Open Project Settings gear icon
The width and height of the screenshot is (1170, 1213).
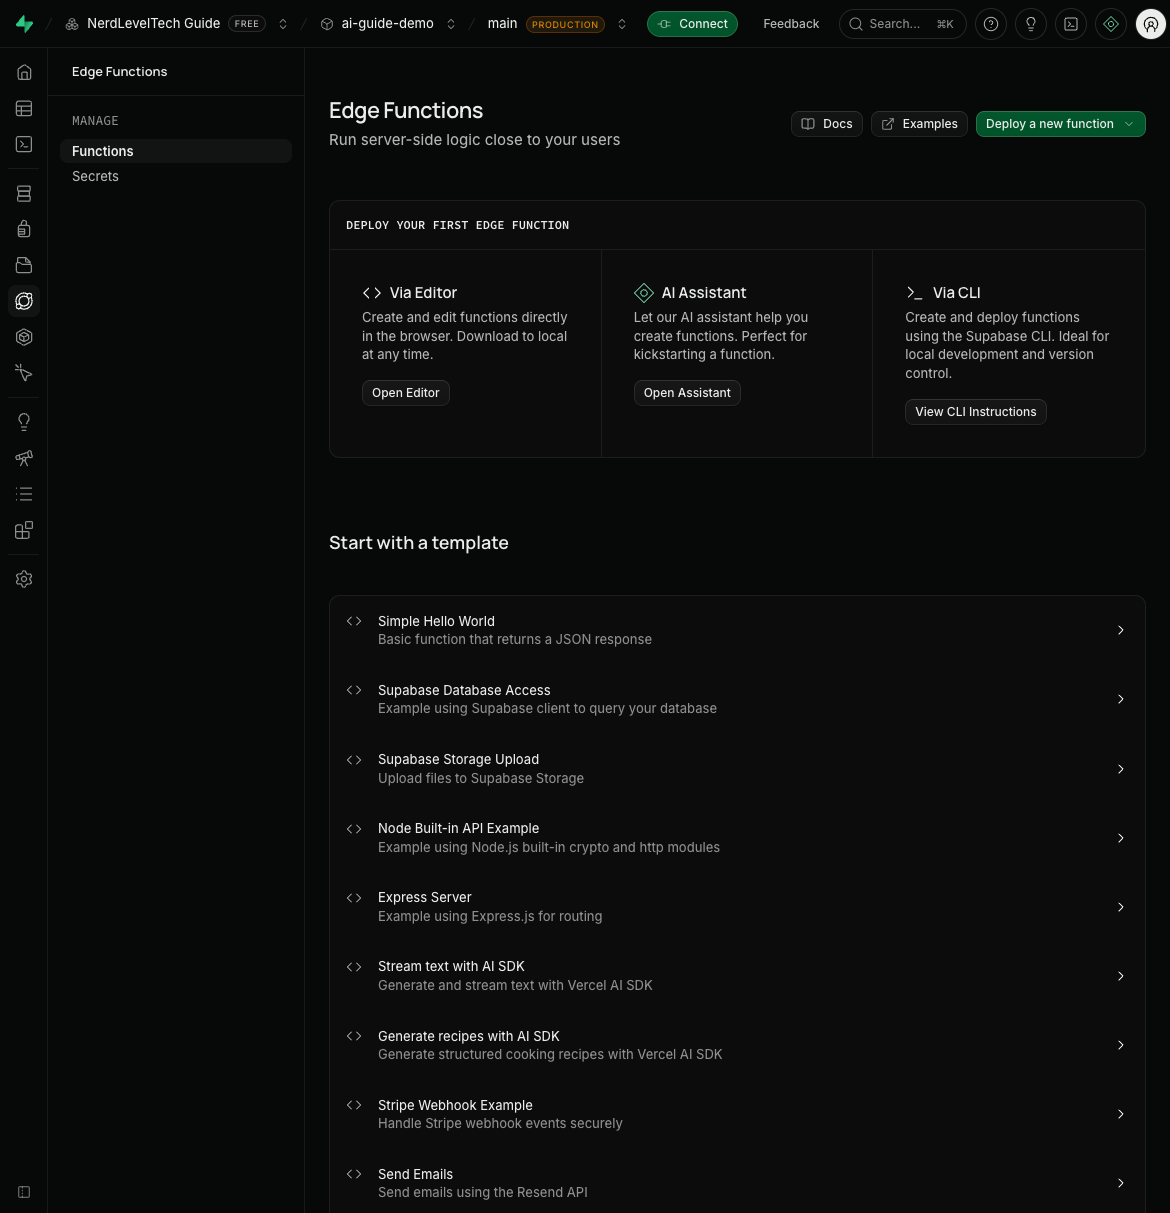point(24,579)
